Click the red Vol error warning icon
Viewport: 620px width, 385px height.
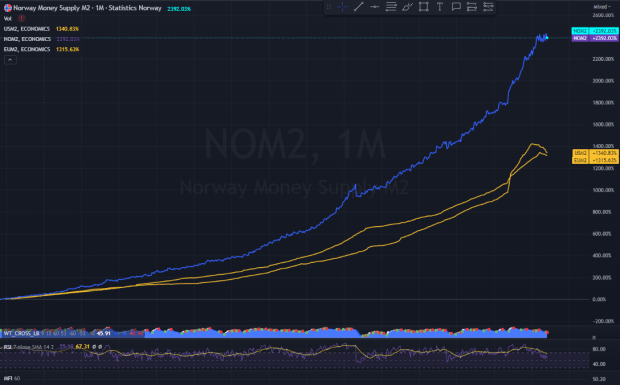(x=22, y=18)
